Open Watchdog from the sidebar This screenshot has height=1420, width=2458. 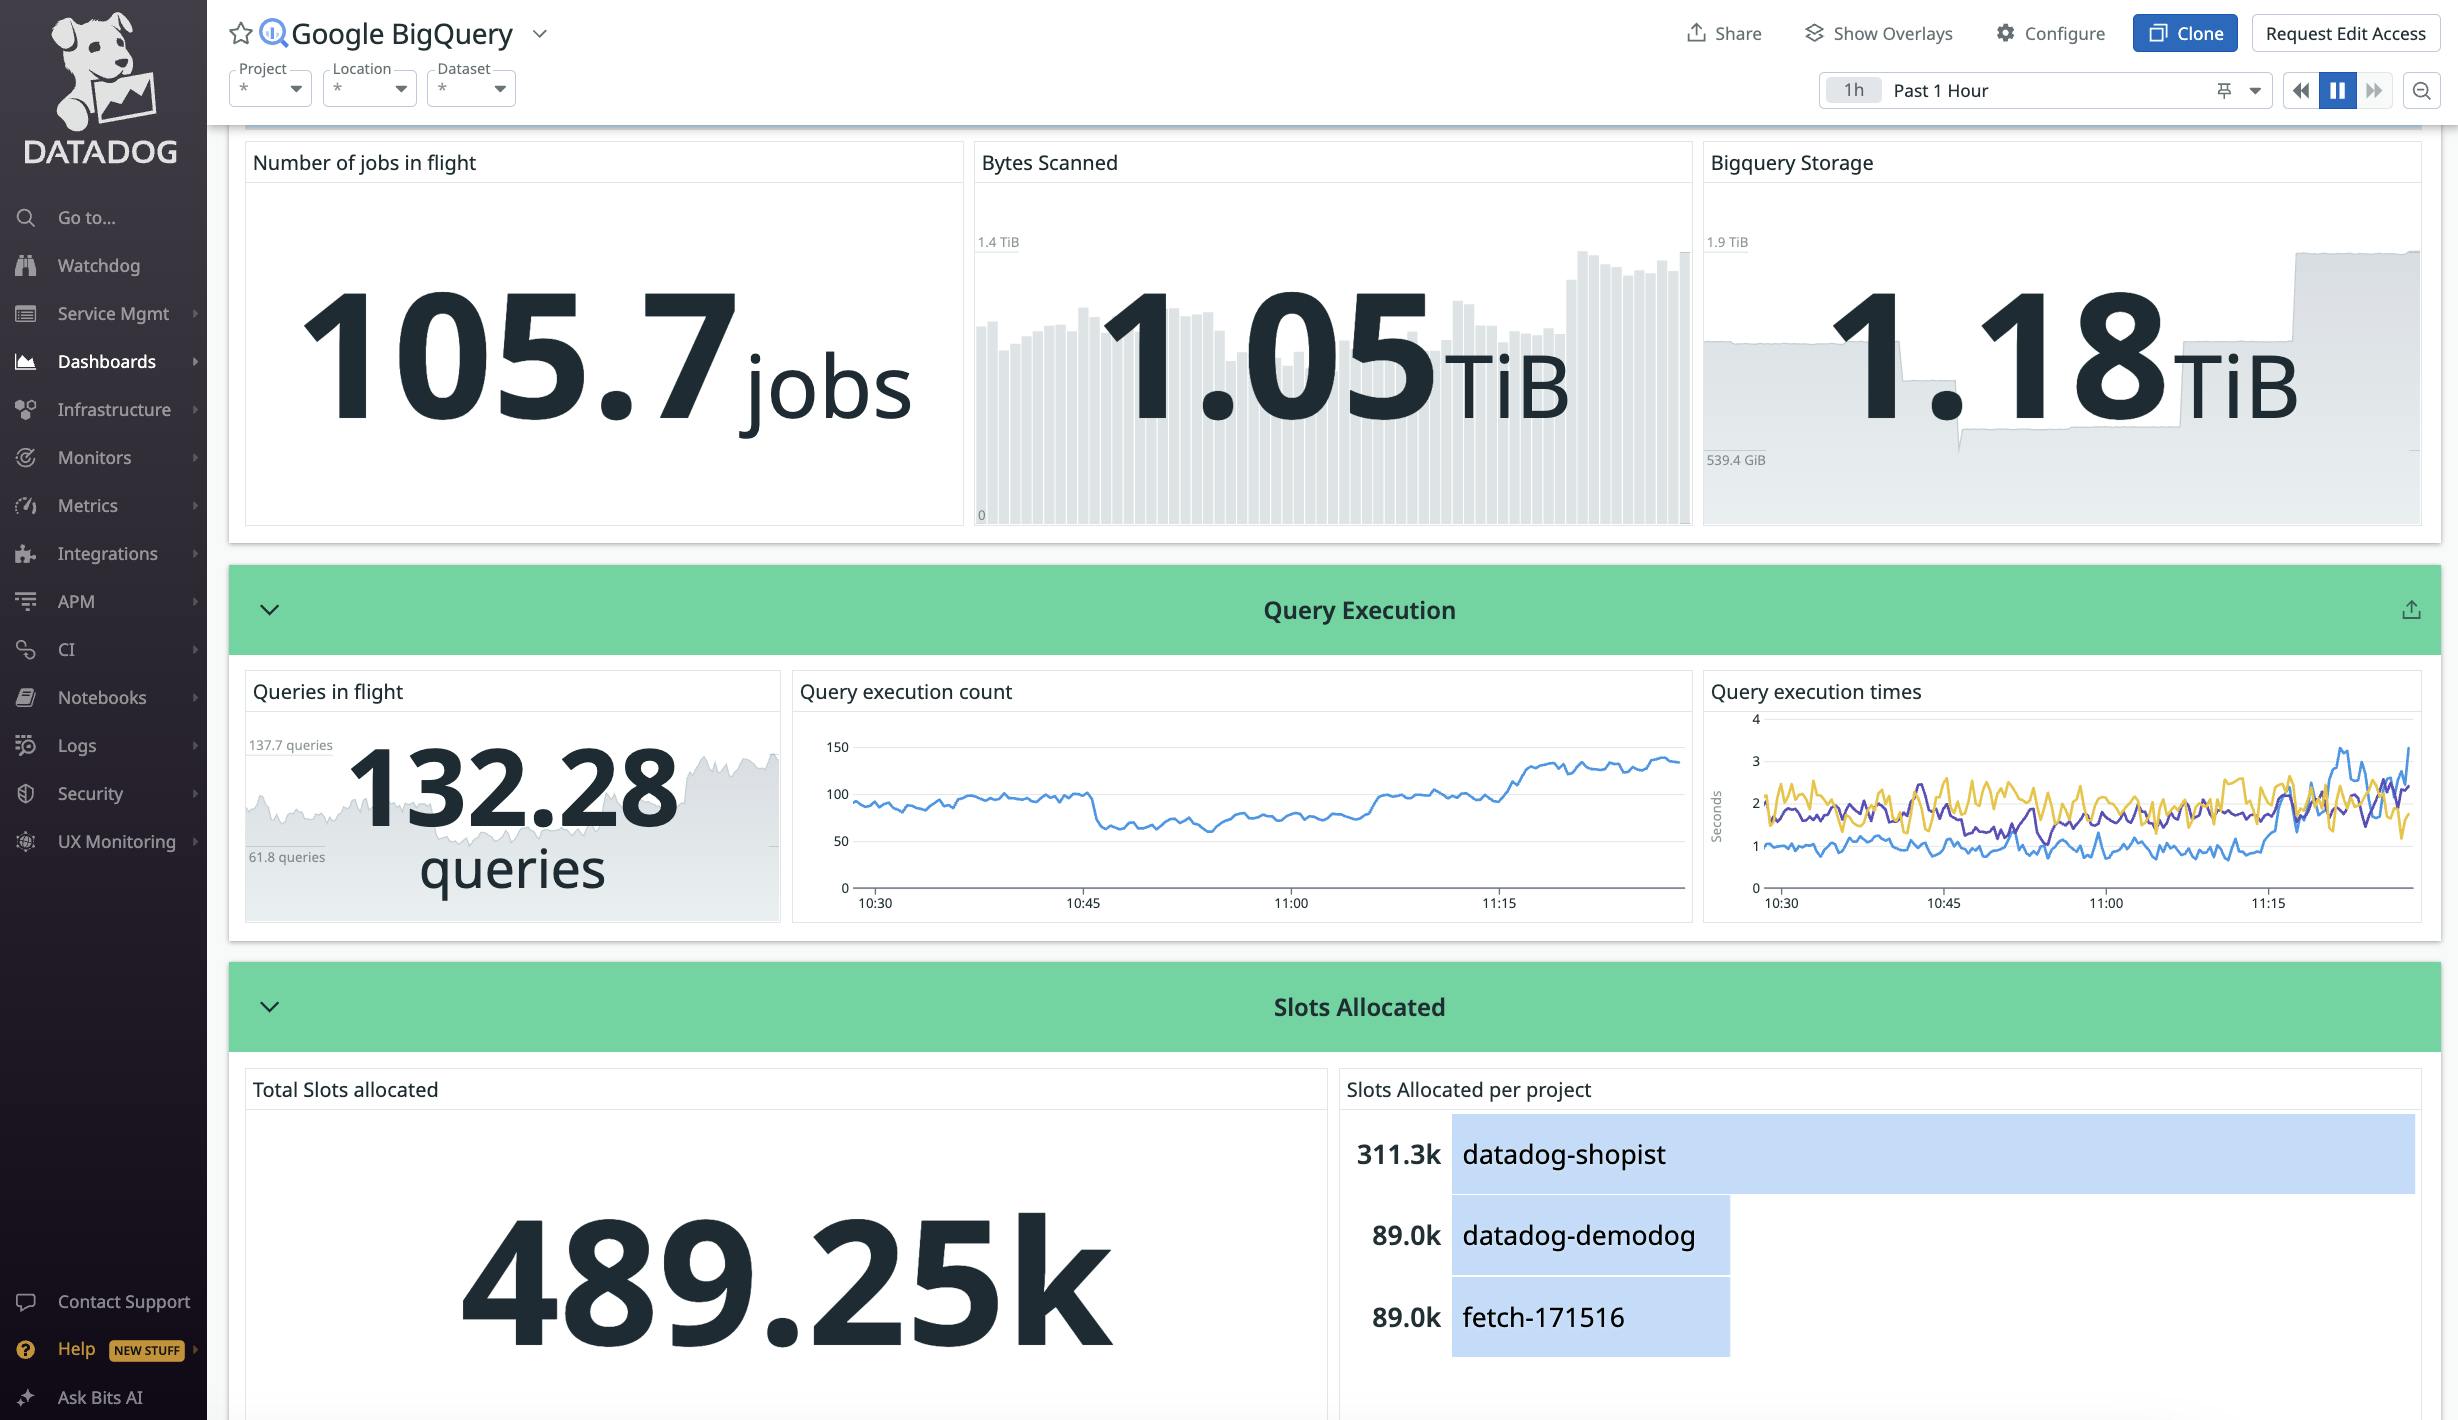(x=98, y=266)
